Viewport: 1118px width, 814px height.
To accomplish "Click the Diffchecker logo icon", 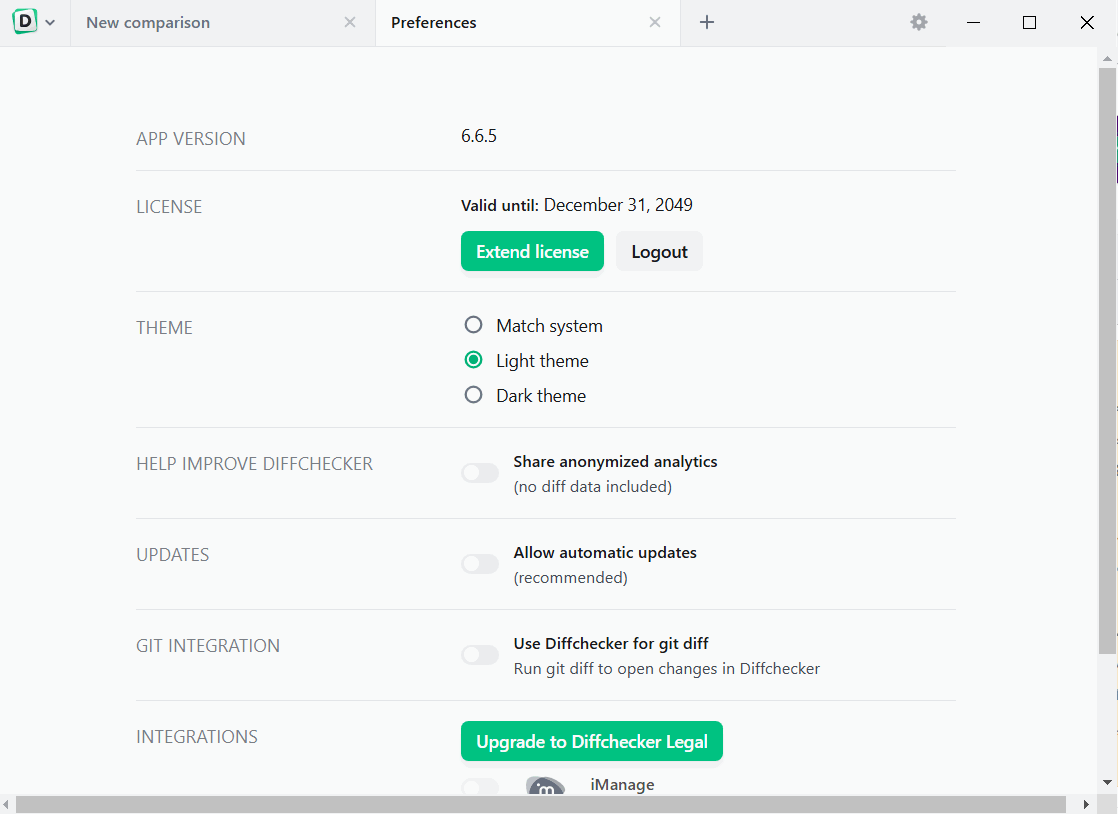I will tap(25, 22).
